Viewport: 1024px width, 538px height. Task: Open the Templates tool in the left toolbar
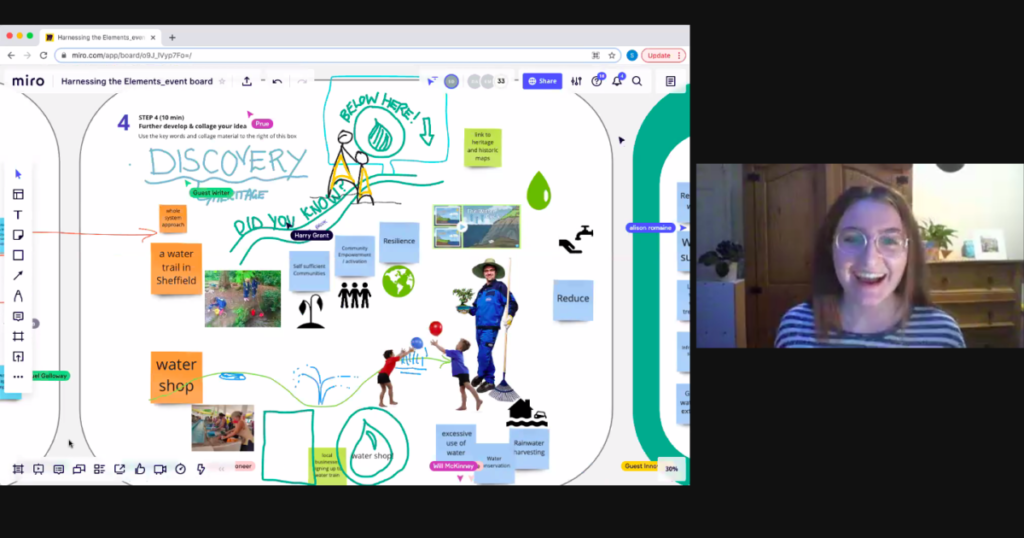pos(18,195)
